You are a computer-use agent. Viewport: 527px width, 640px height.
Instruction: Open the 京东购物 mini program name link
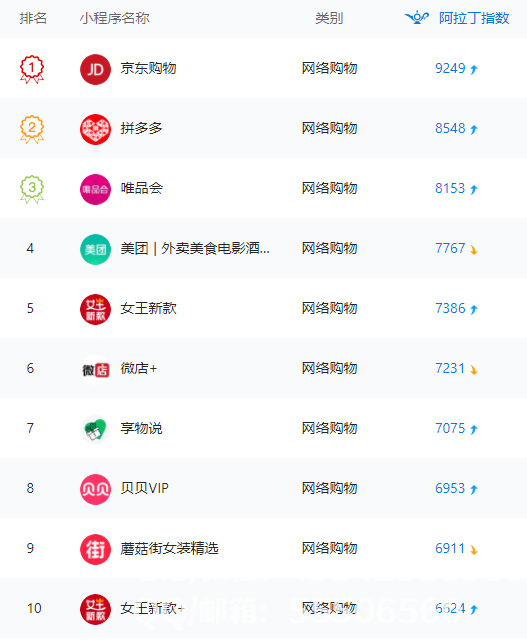point(148,68)
